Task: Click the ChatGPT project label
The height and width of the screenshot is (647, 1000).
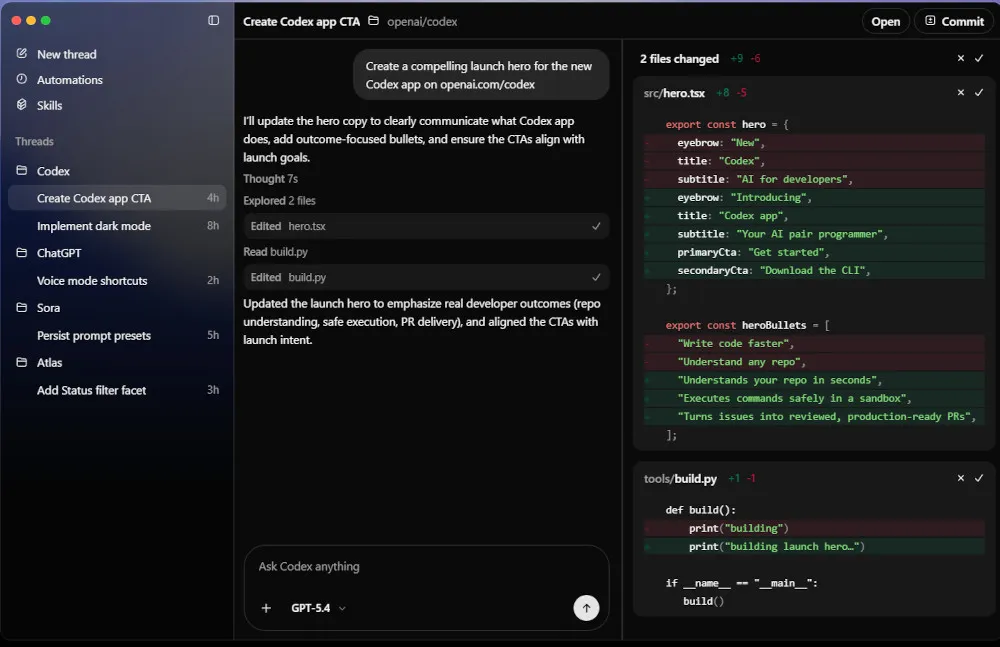Action: 59,253
